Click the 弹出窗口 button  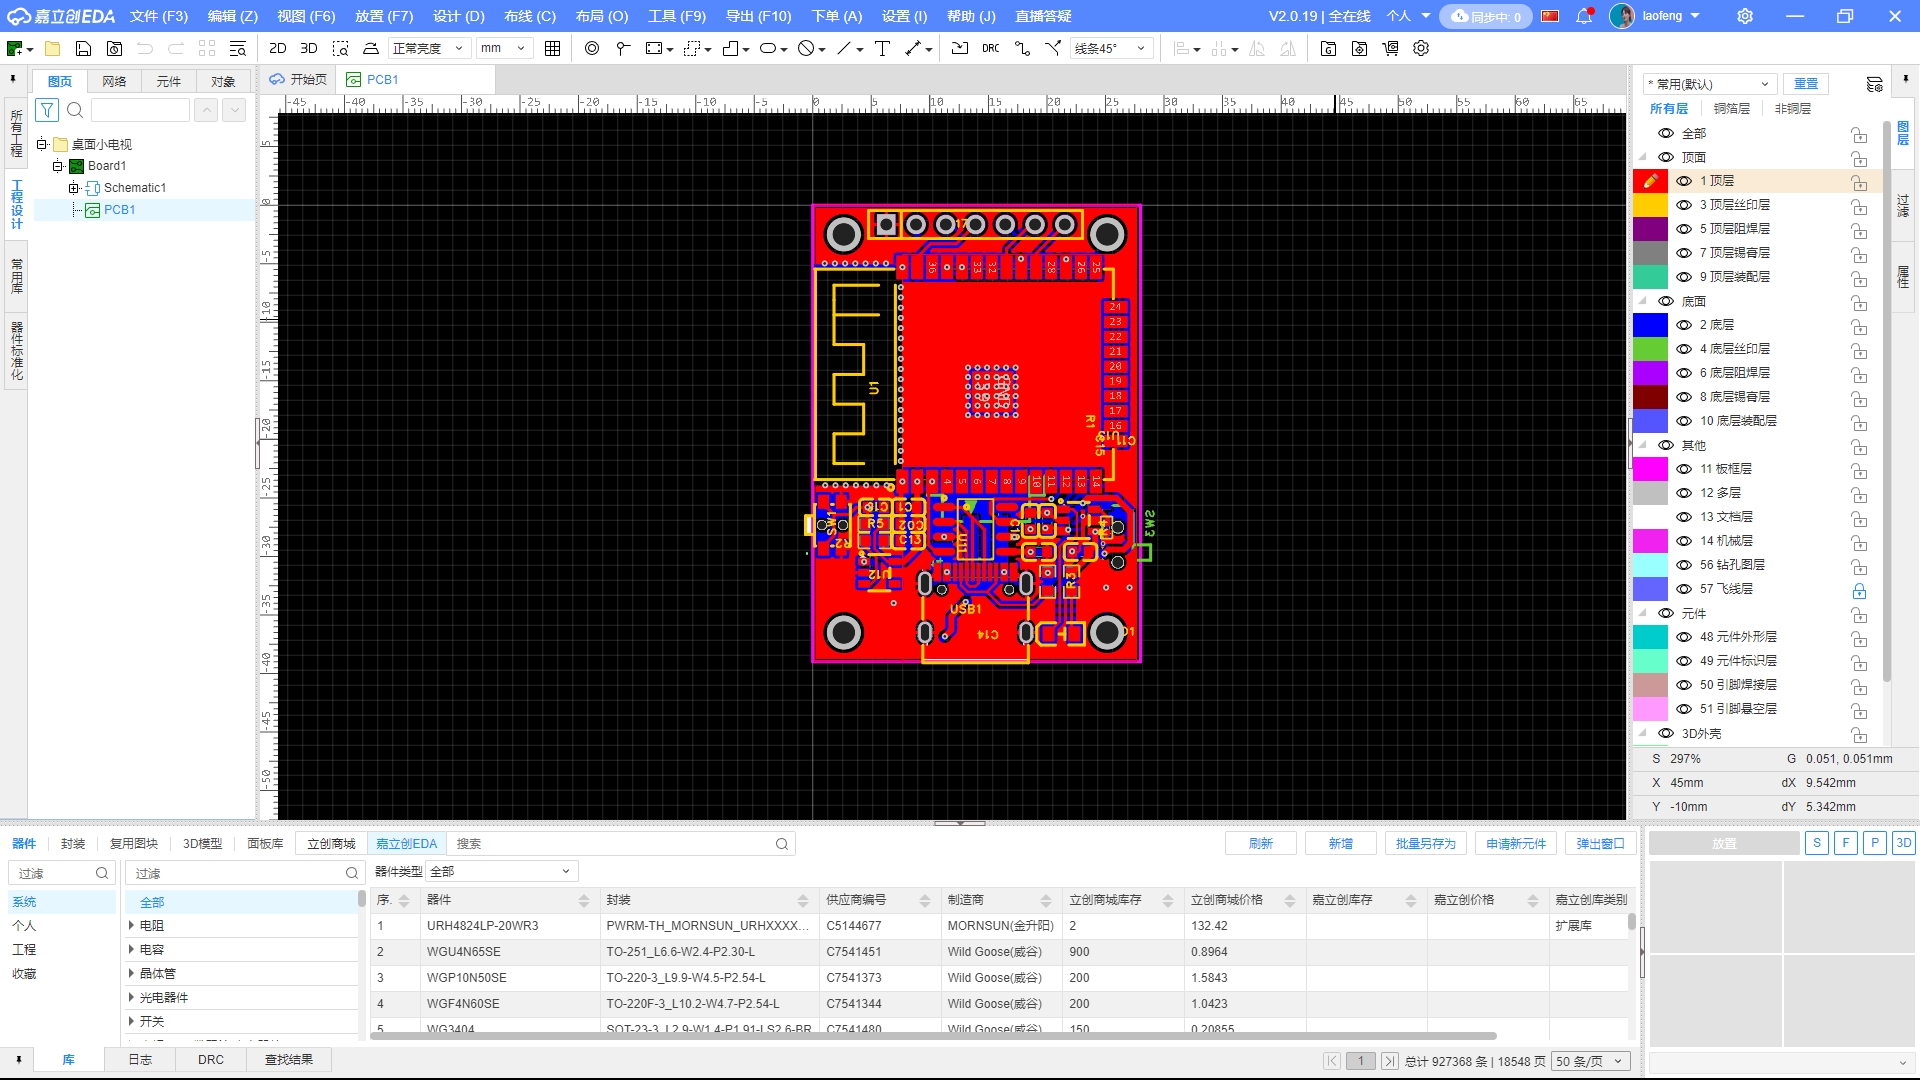click(1601, 843)
